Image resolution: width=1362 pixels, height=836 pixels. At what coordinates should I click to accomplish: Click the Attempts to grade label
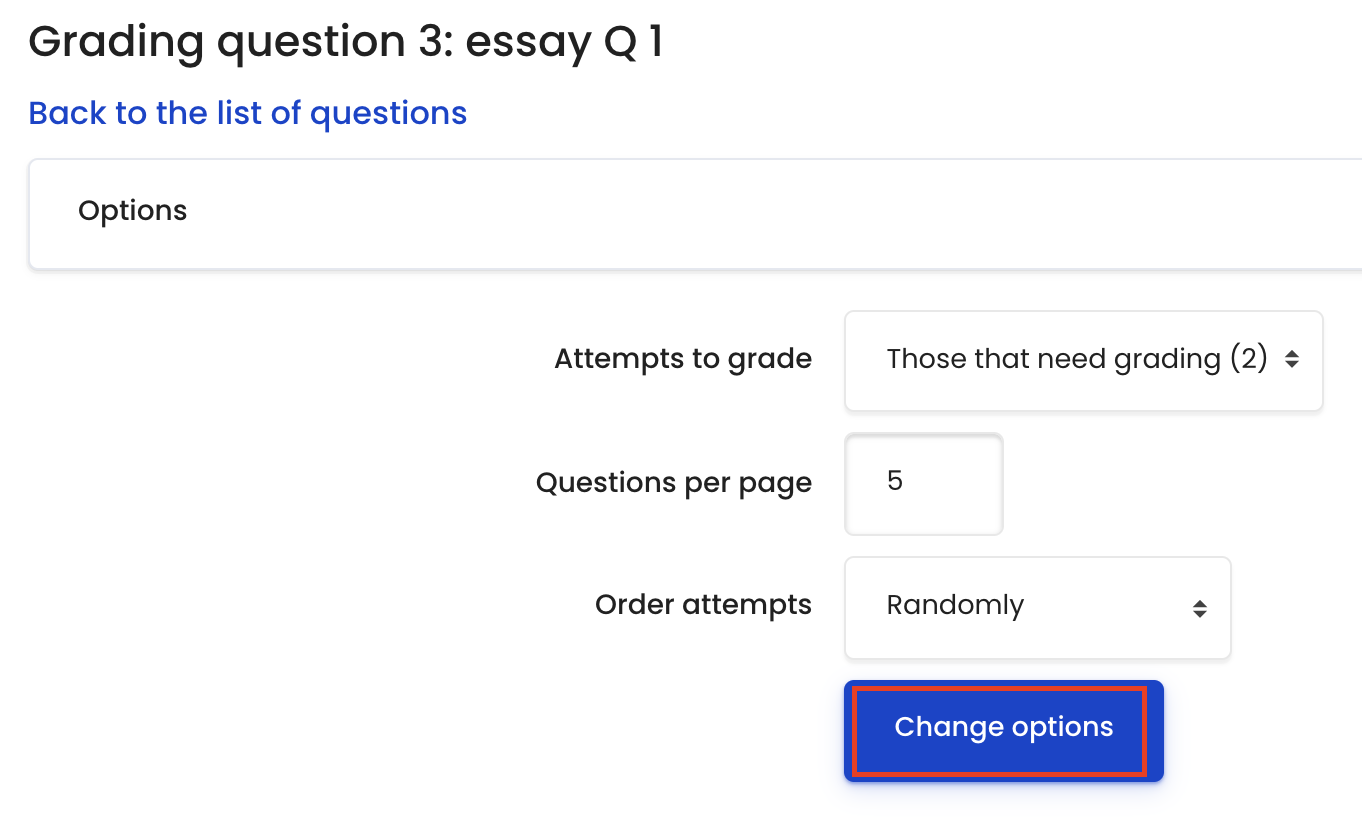683,359
